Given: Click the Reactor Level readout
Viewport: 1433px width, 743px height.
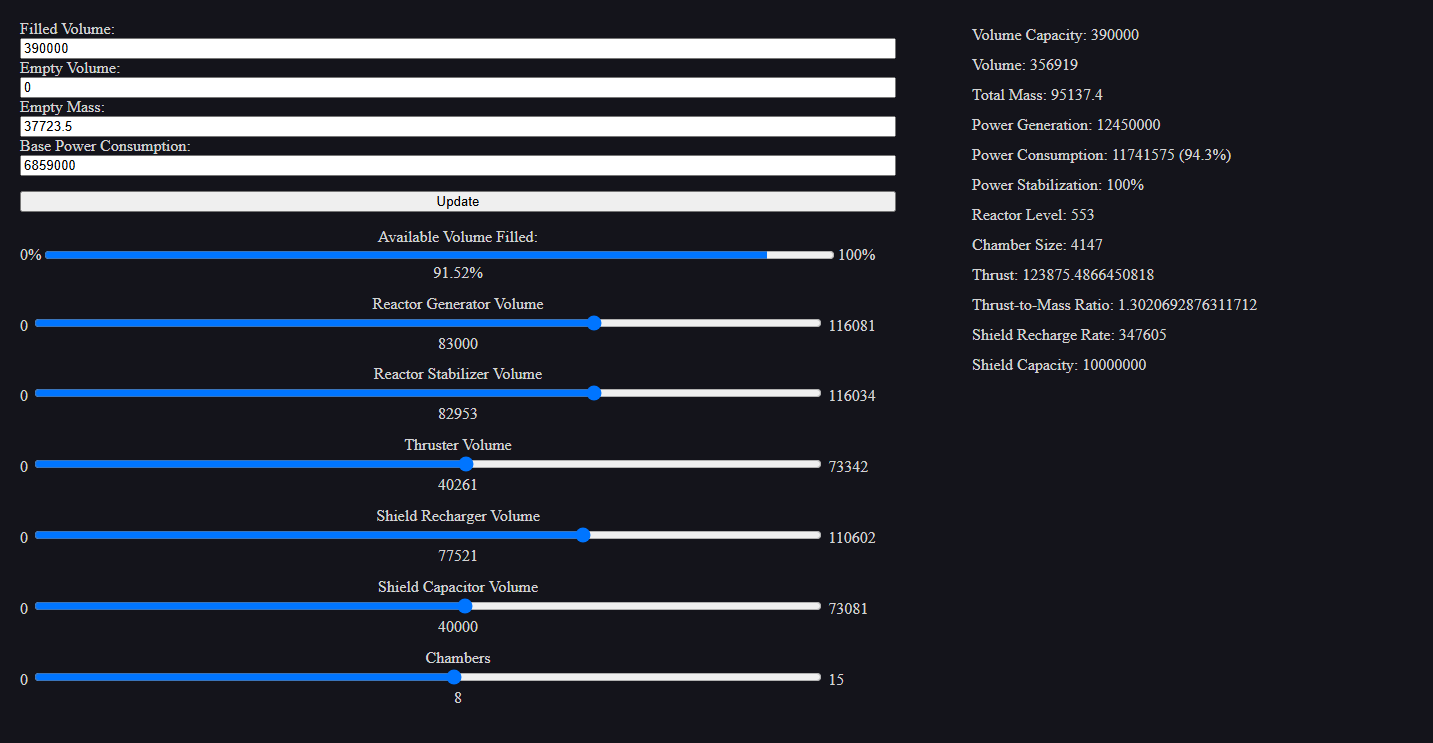Looking at the screenshot, I should [x=1033, y=215].
